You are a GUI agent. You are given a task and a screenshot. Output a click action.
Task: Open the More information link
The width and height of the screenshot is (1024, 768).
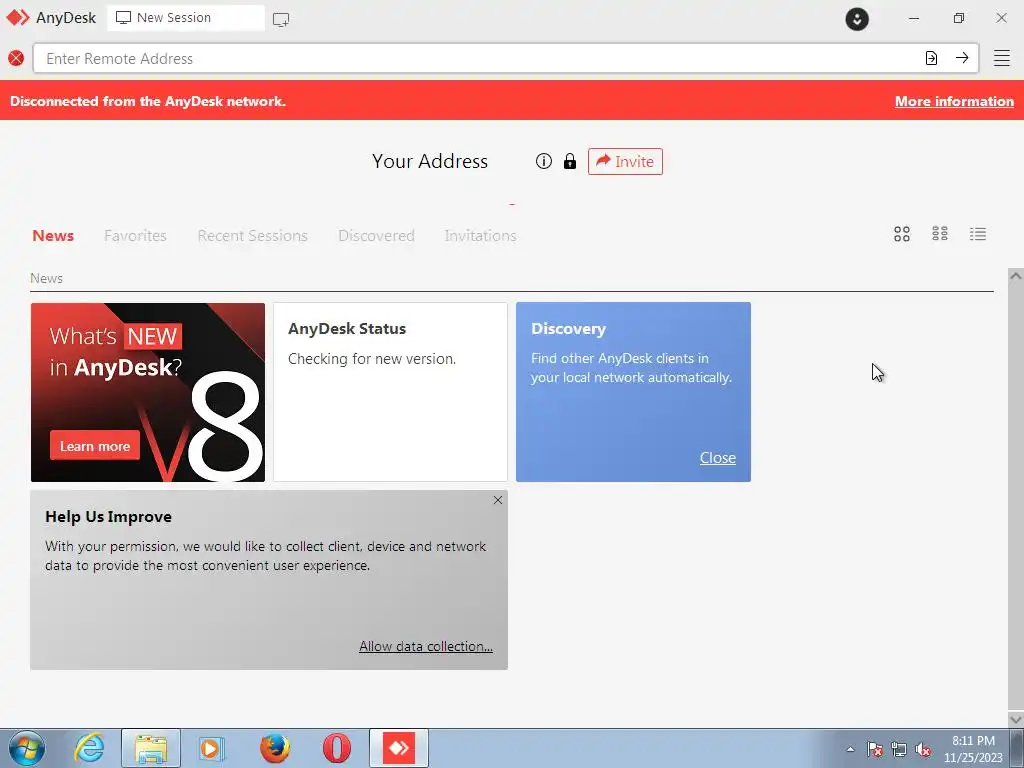pyautogui.click(x=954, y=101)
